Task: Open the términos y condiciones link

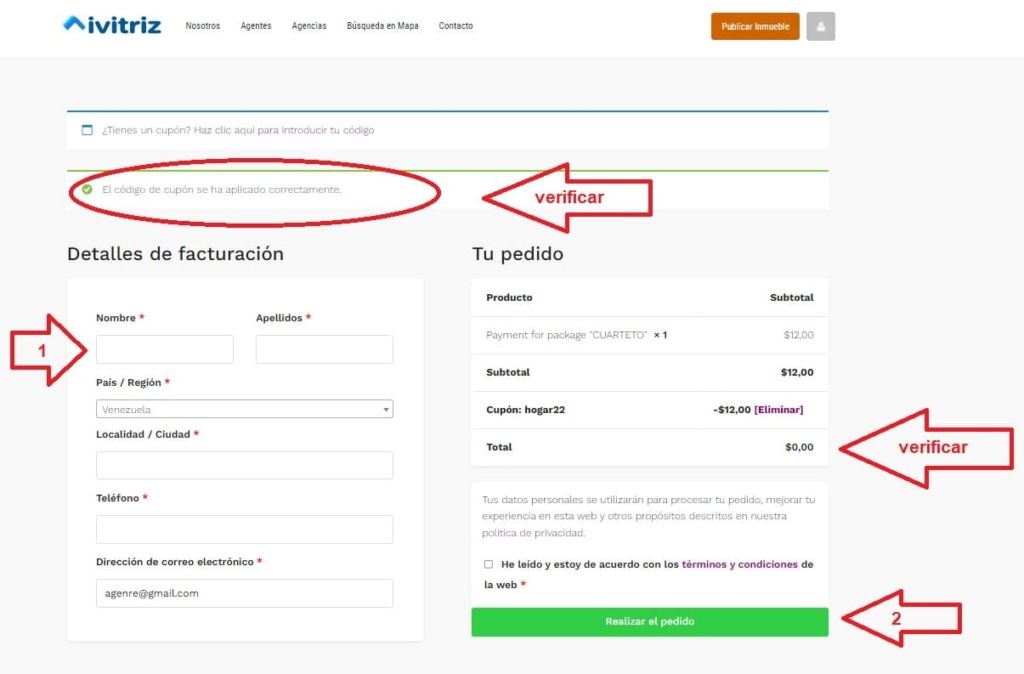Action: tap(739, 564)
